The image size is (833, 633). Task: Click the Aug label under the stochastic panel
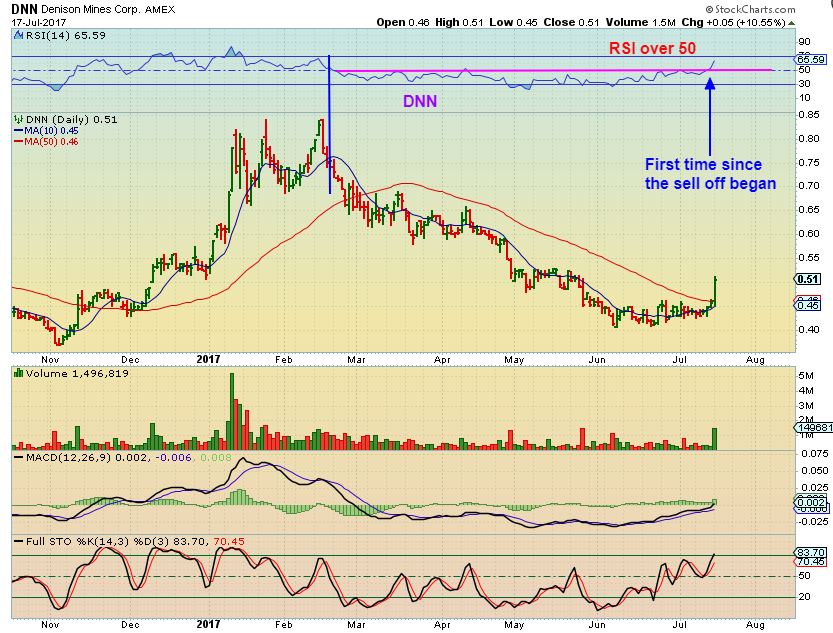point(755,625)
